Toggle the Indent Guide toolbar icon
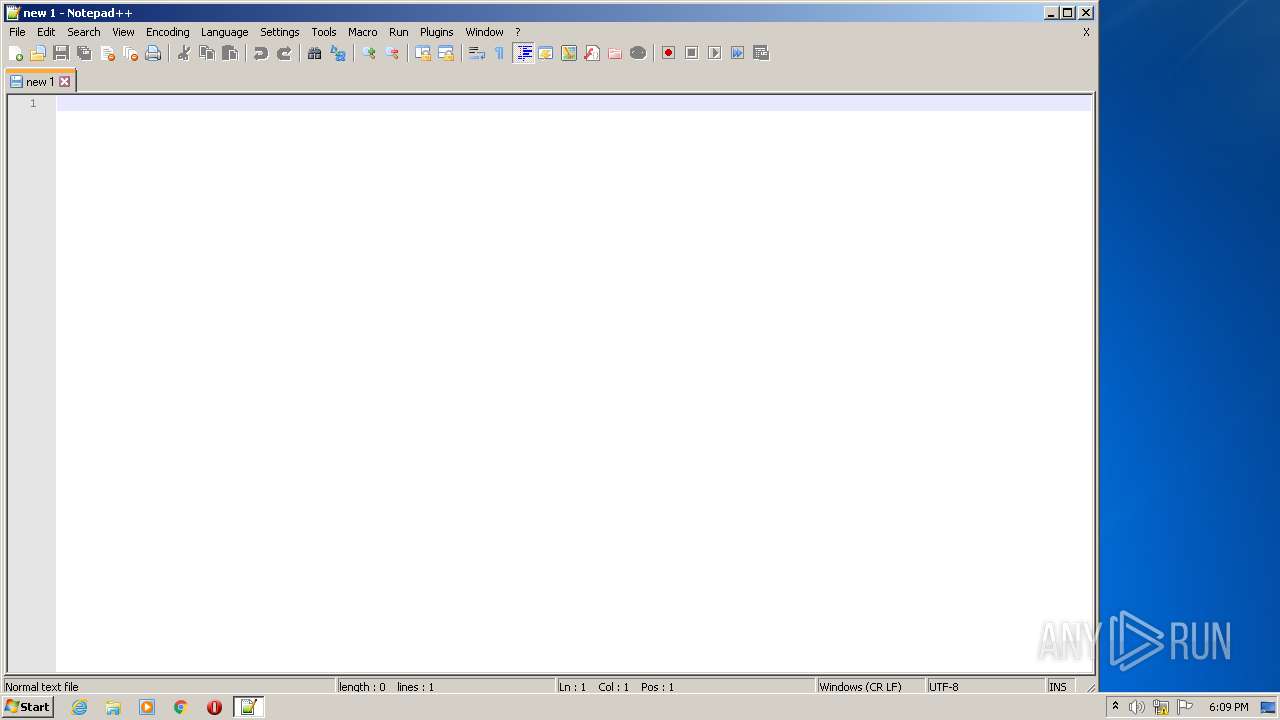Image resolution: width=1280 pixels, height=720 pixels. tap(523, 53)
